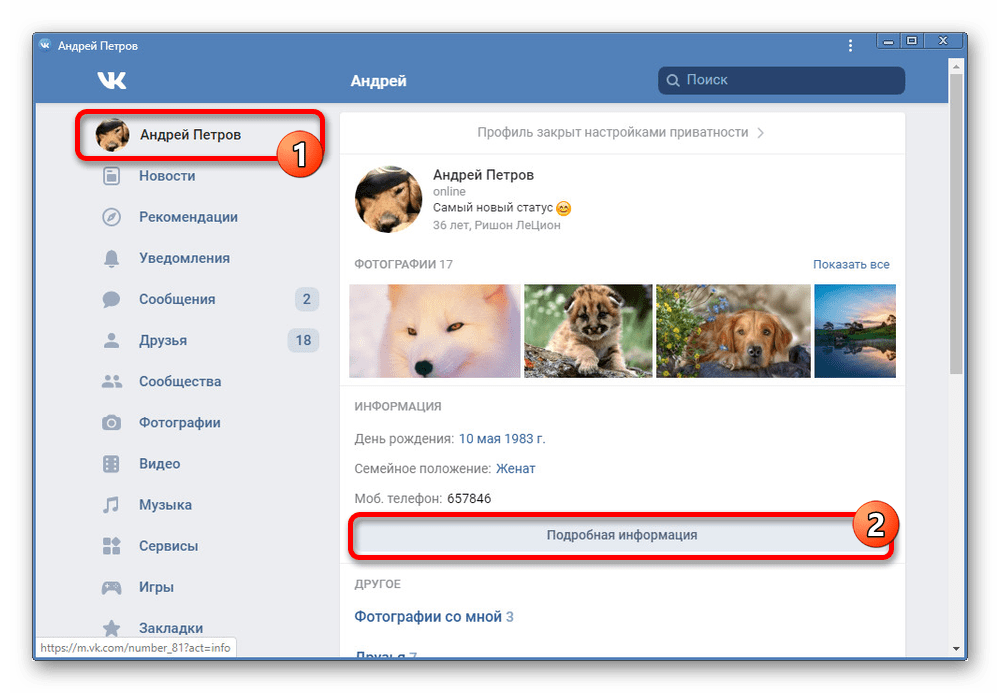Click the VK logo in header
Viewport: 1000px width, 693px height.
point(112,80)
